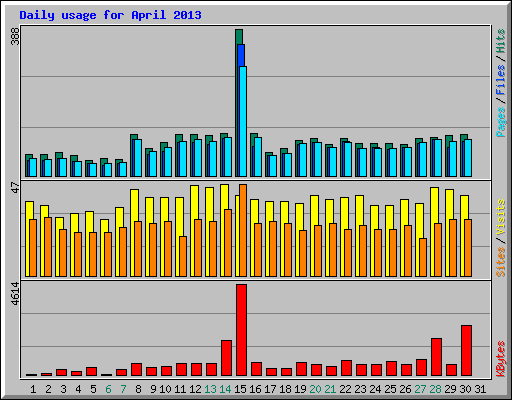Click the red KBytes bar for day 28
512x400 pixels.
pos(436,357)
